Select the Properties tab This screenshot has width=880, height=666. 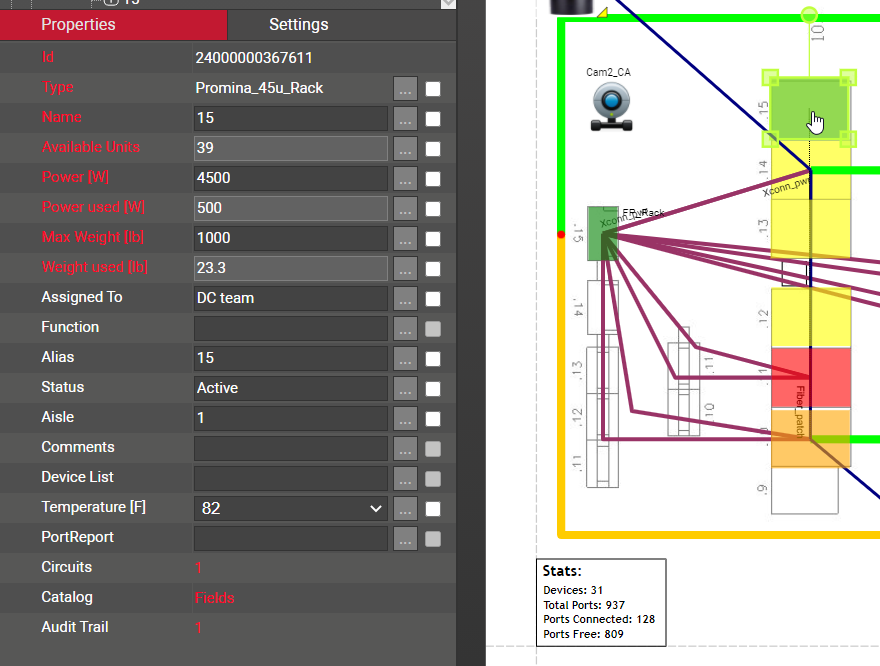pos(78,25)
